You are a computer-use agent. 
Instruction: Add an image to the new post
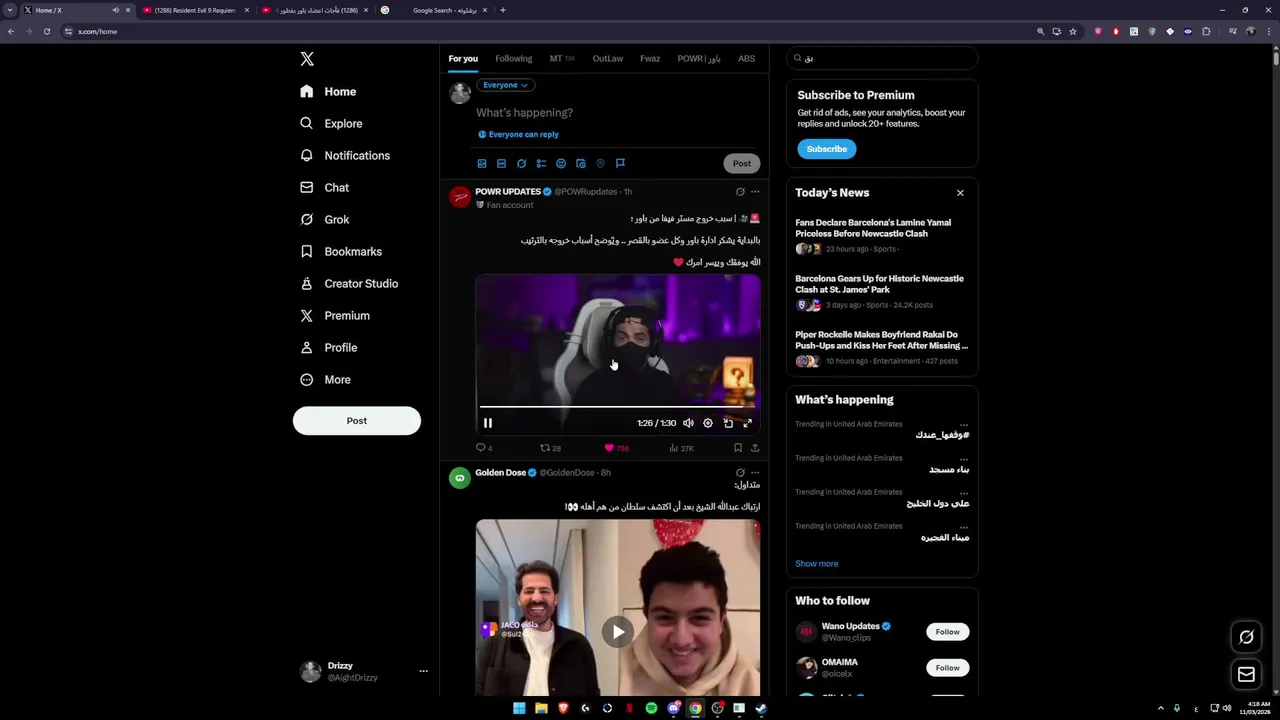(x=482, y=163)
